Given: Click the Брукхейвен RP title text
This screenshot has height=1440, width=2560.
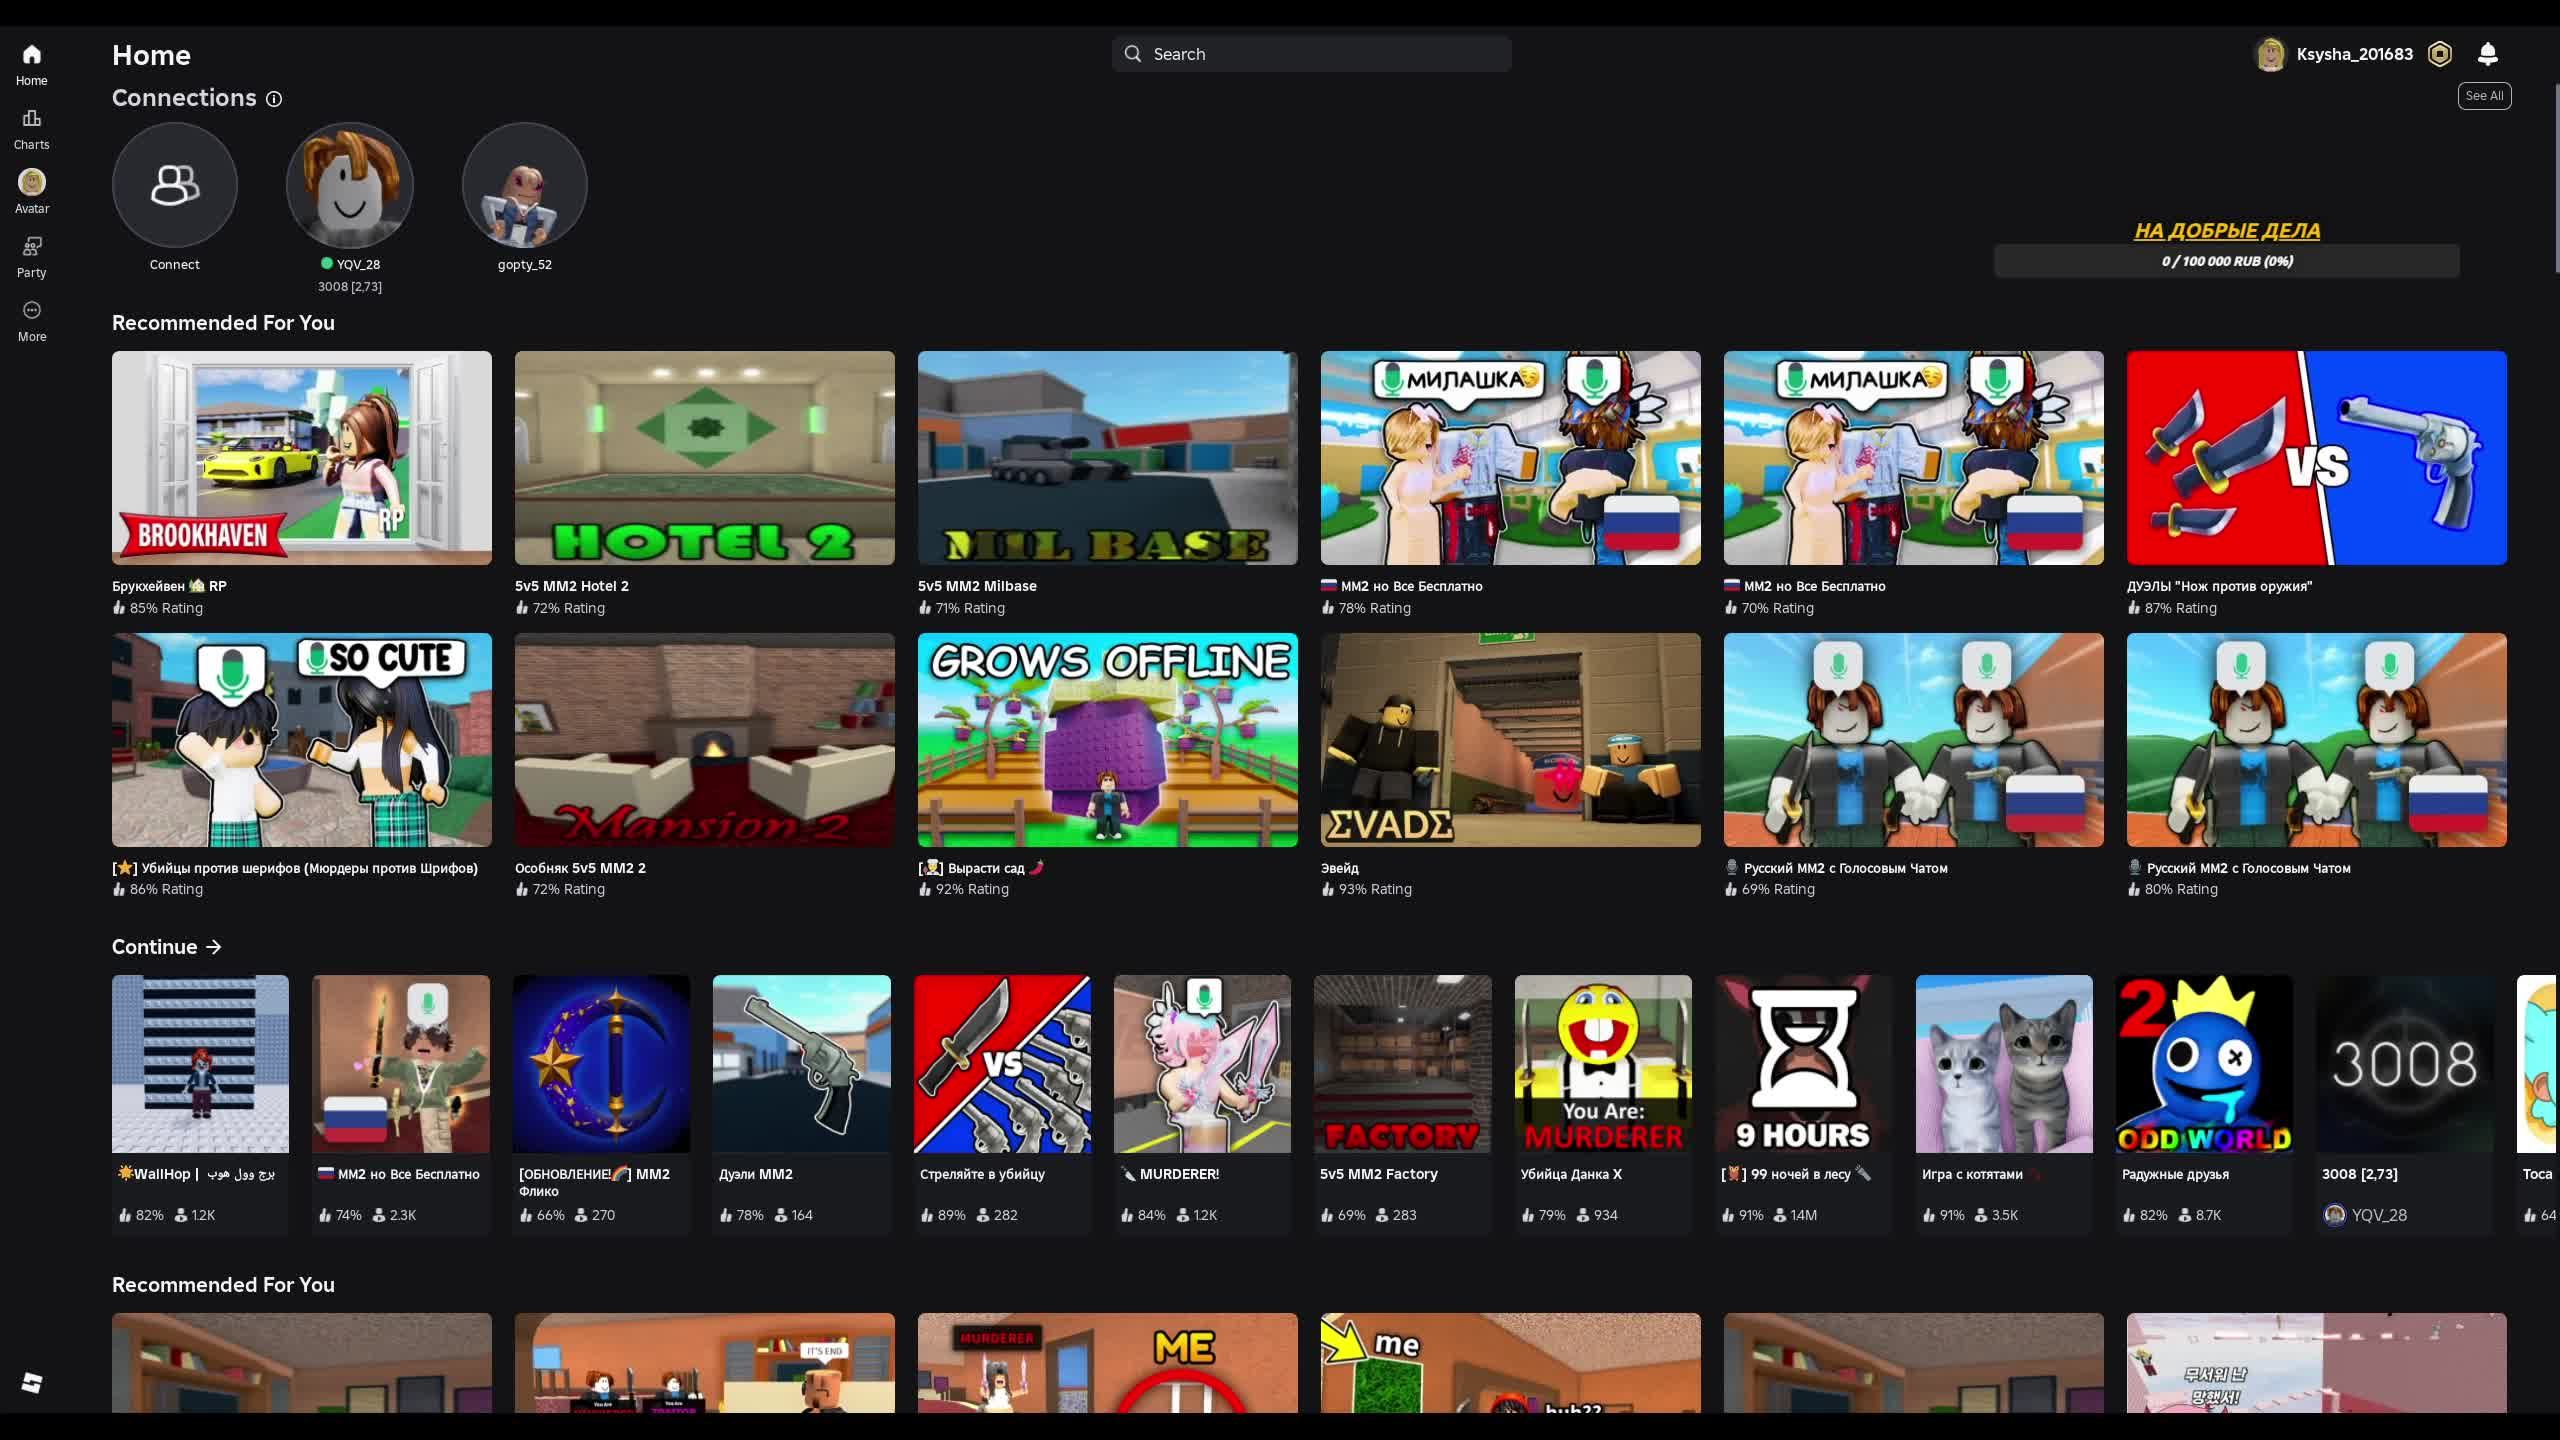Looking at the screenshot, I should pyautogui.click(x=170, y=586).
